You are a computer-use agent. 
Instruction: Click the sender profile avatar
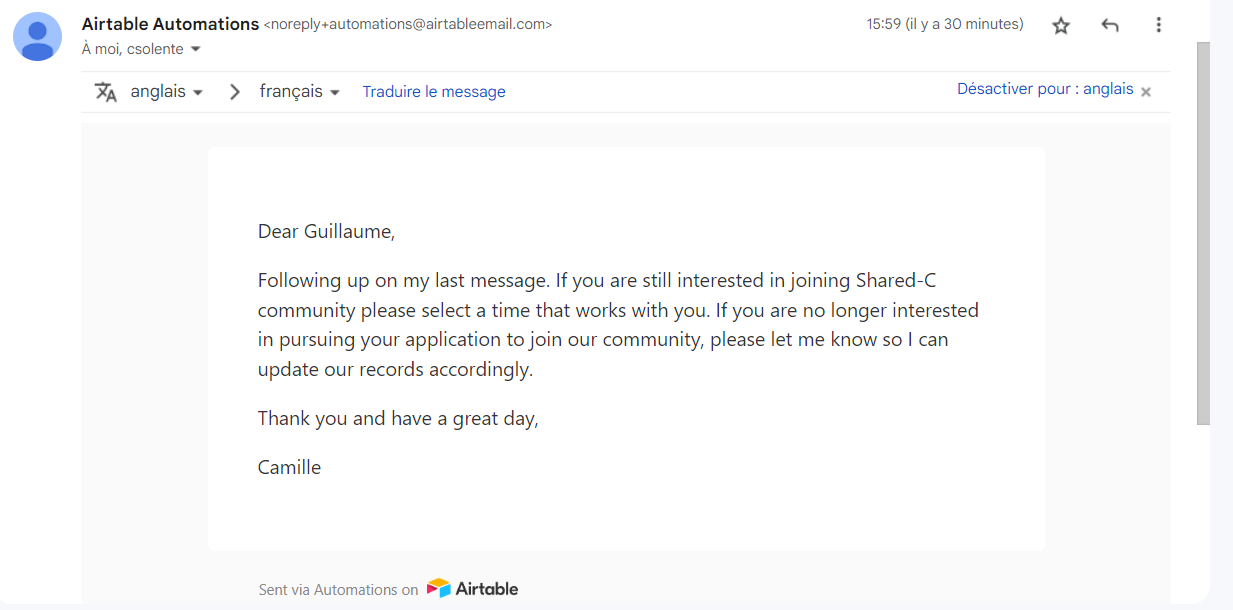point(38,37)
